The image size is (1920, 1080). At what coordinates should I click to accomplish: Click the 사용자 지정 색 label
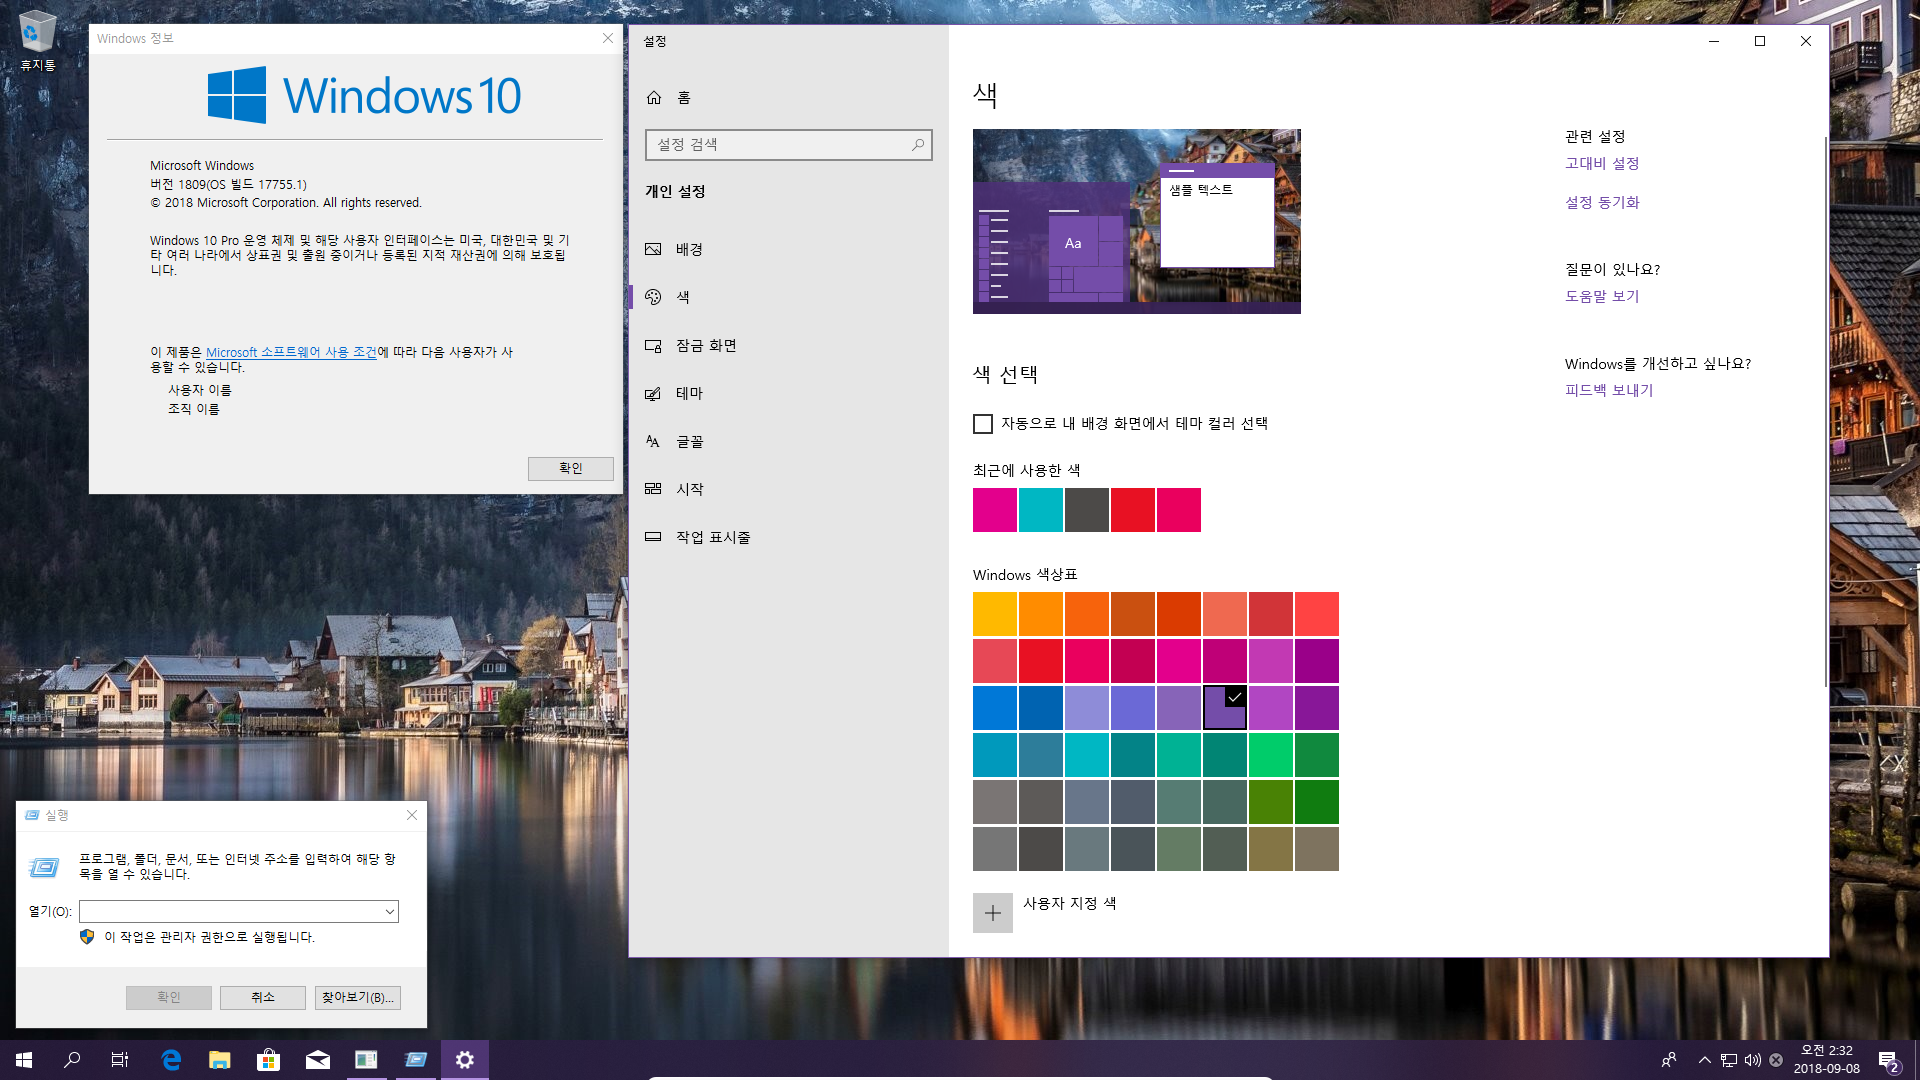click(1069, 903)
